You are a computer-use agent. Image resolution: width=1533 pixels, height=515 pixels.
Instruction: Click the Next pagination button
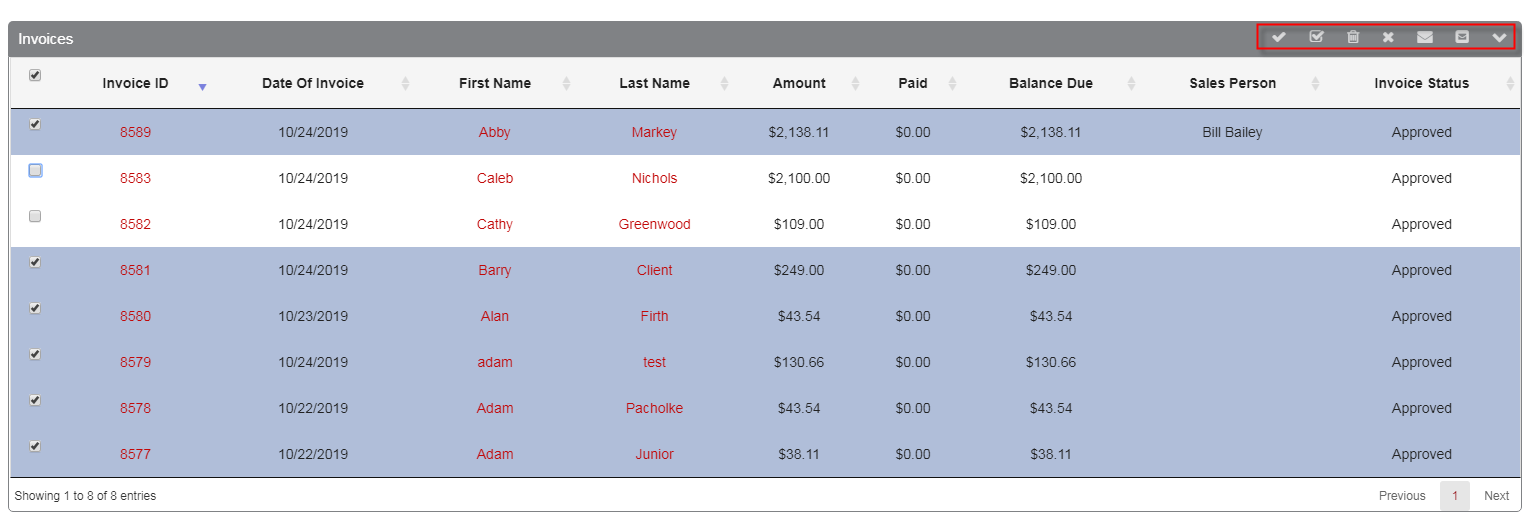click(x=1496, y=495)
